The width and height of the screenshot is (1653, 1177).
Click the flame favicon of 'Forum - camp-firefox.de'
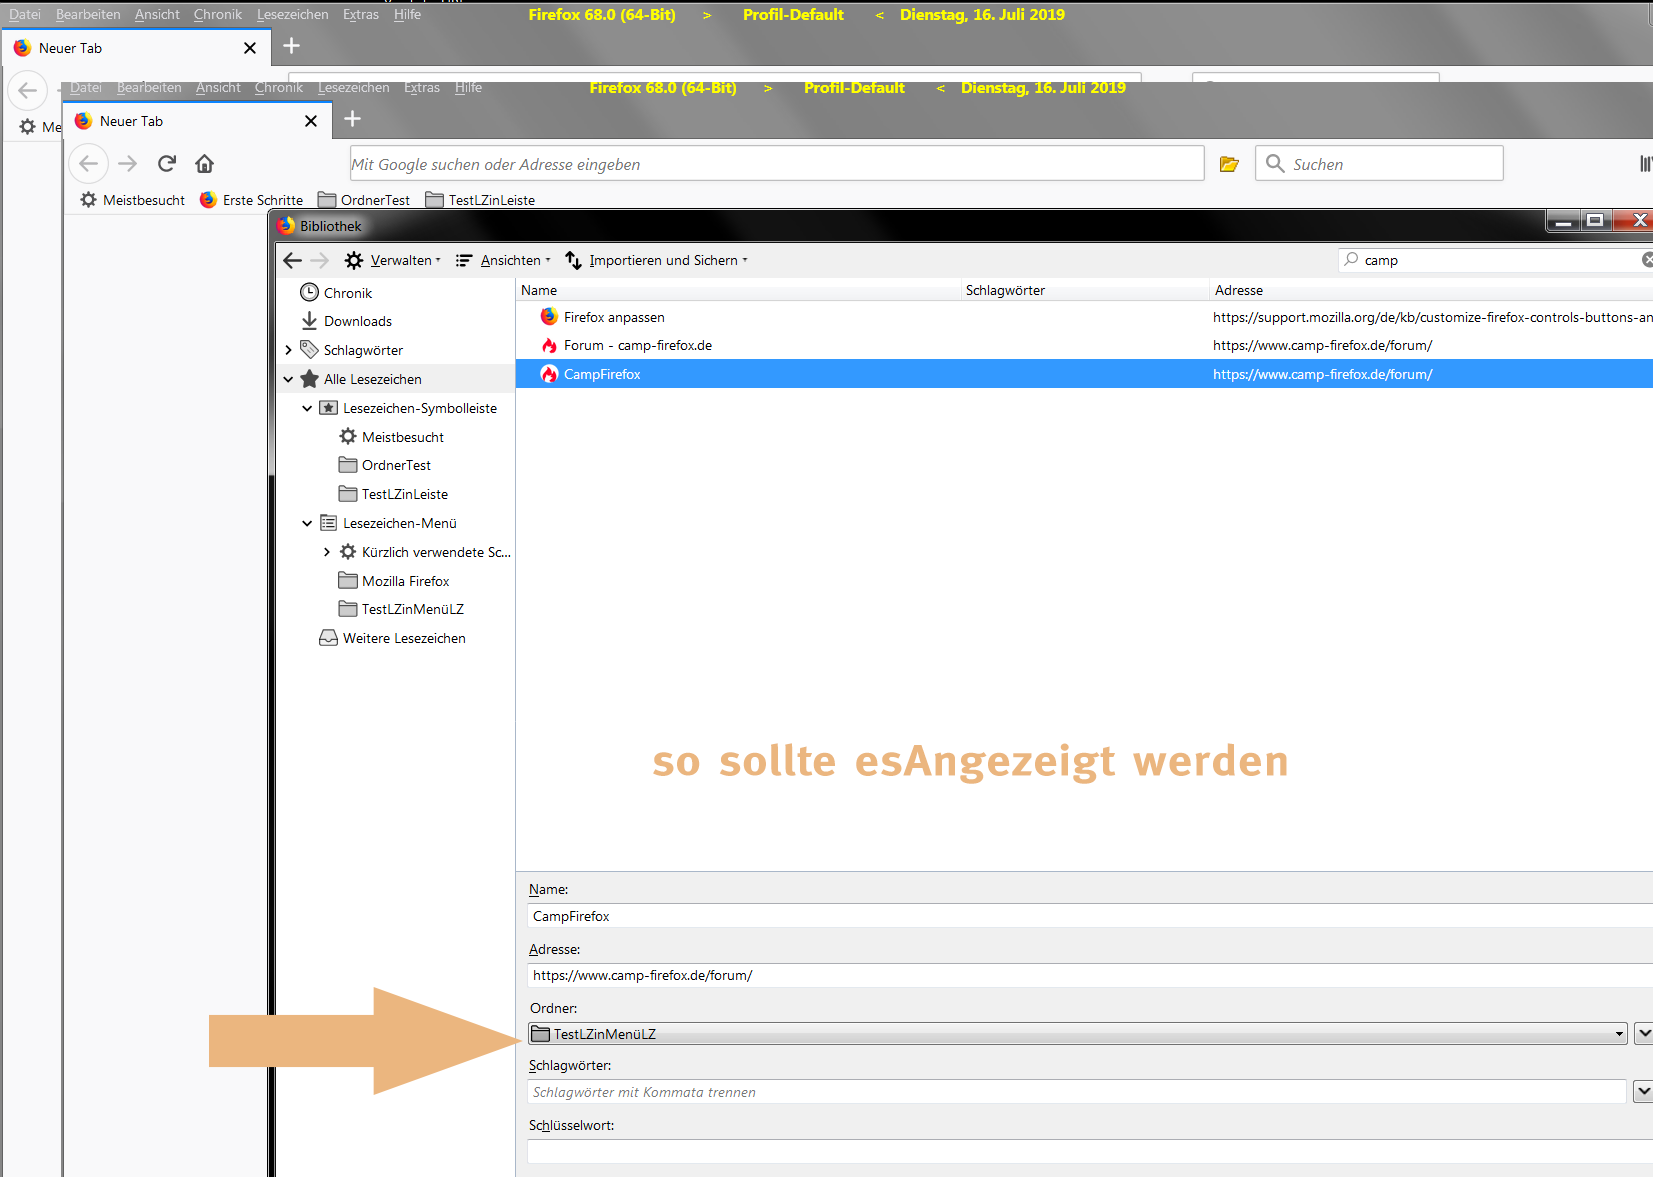(549, 345)
